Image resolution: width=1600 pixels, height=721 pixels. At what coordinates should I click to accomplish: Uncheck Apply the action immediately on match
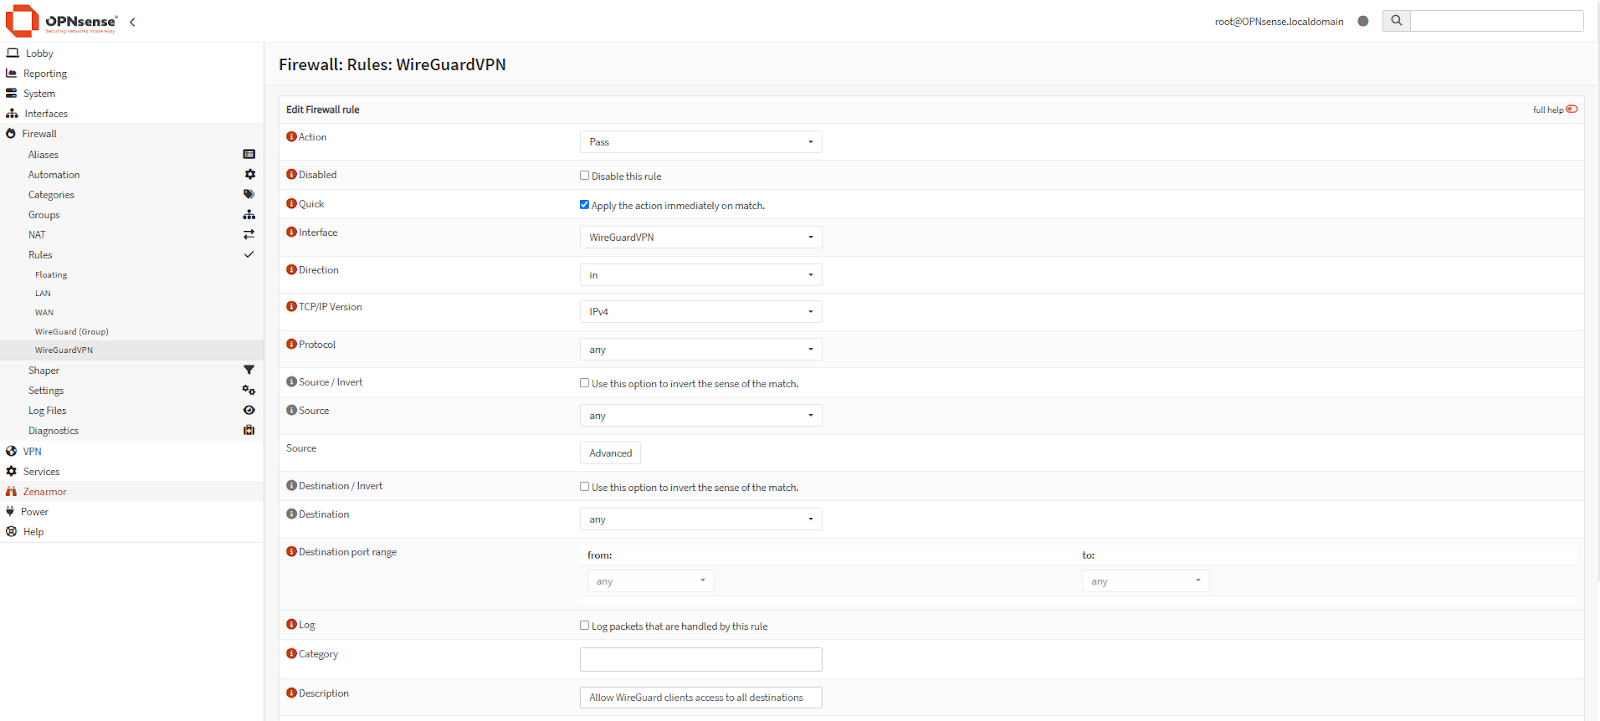(x=585, y=205)
